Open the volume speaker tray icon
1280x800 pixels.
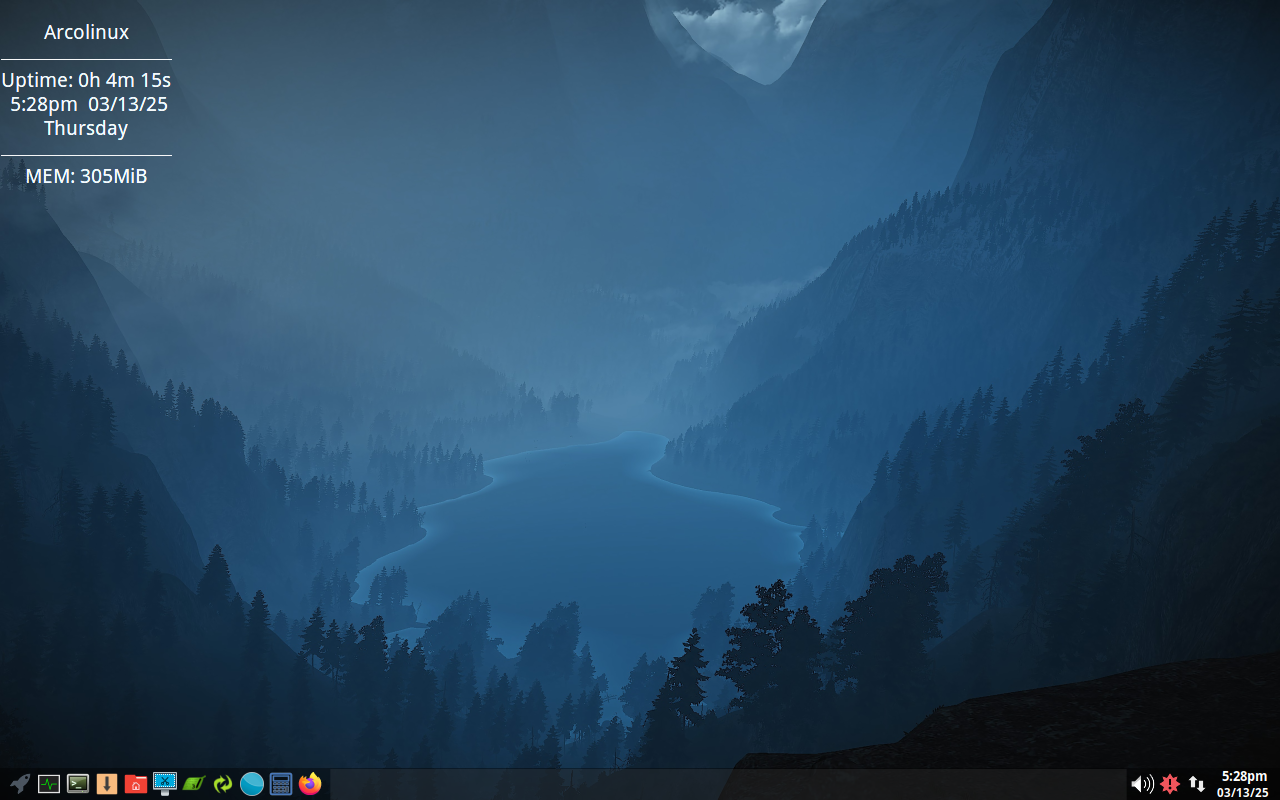coord(1142,784)
